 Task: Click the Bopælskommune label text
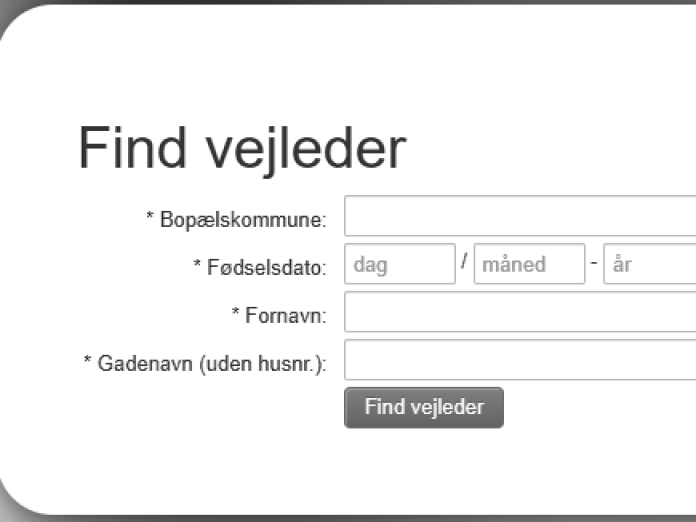pos(243,219)
